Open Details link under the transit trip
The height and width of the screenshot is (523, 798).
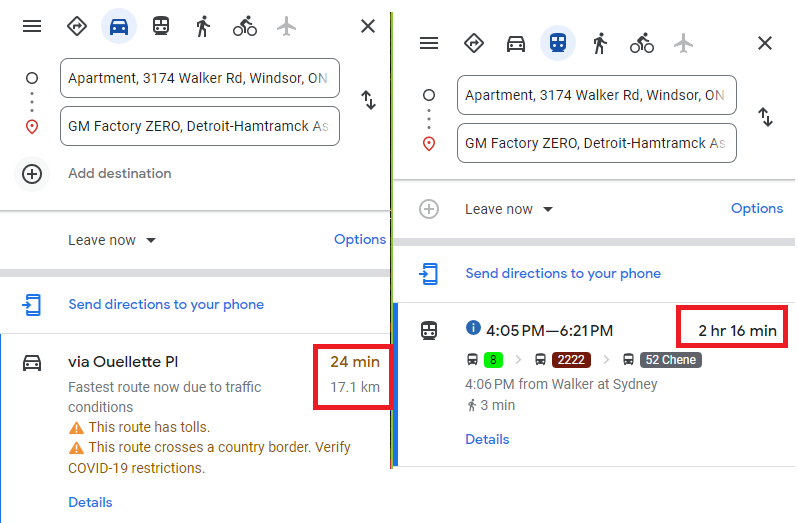[x=487, y=439]
